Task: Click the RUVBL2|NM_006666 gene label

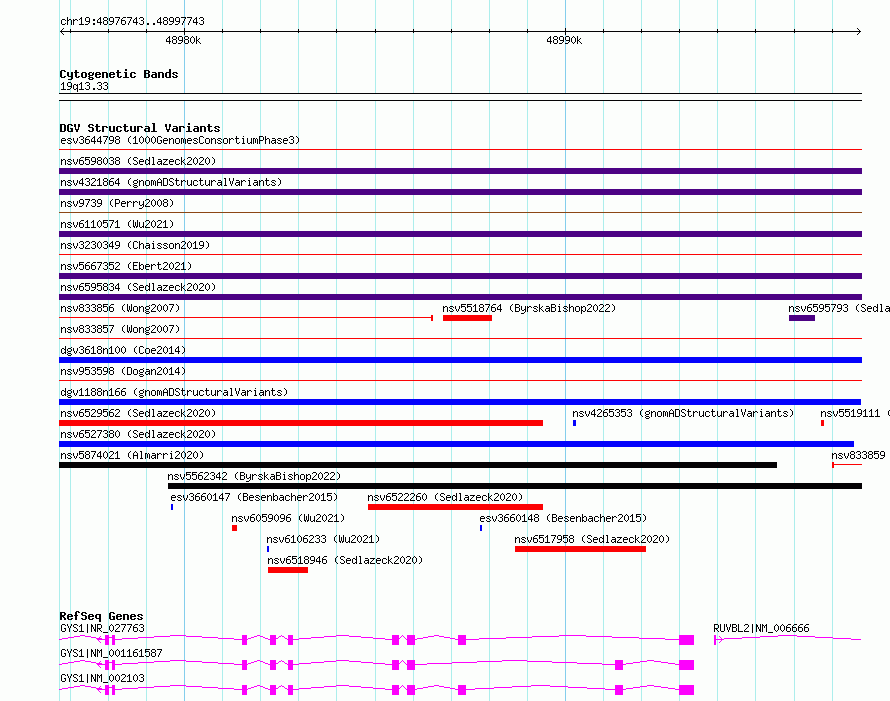Action: tap(761, 628)
